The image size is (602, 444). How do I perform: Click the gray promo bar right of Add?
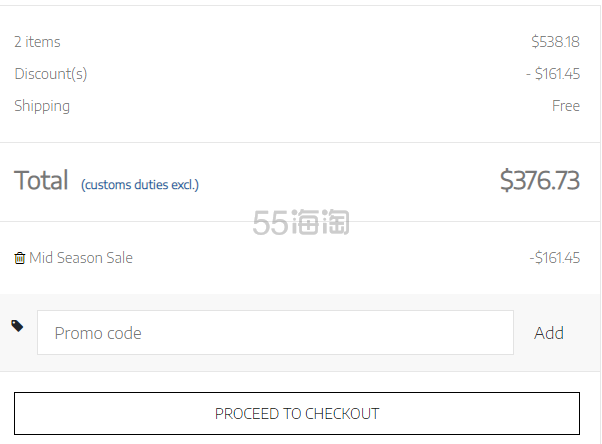pyautogui.click(x=588, y=333)
